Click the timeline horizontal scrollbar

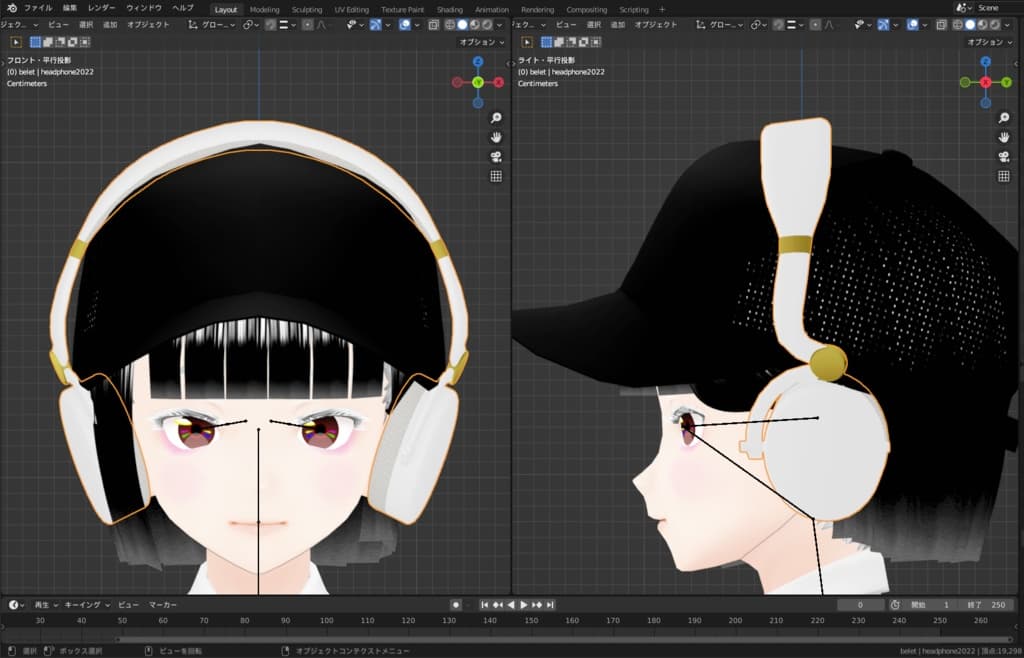coord(500,640)
